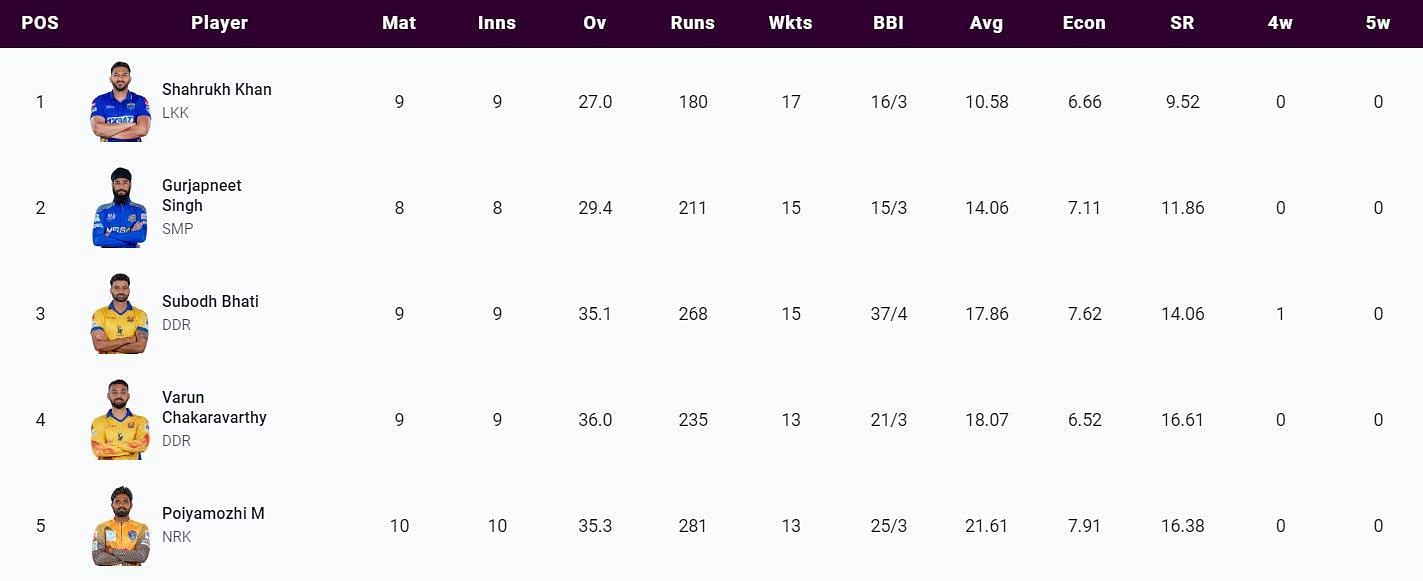Click Varun Chakaravarthy's player portrait
Viewport: 1423px width, 581px height.
tap(120, 420)
